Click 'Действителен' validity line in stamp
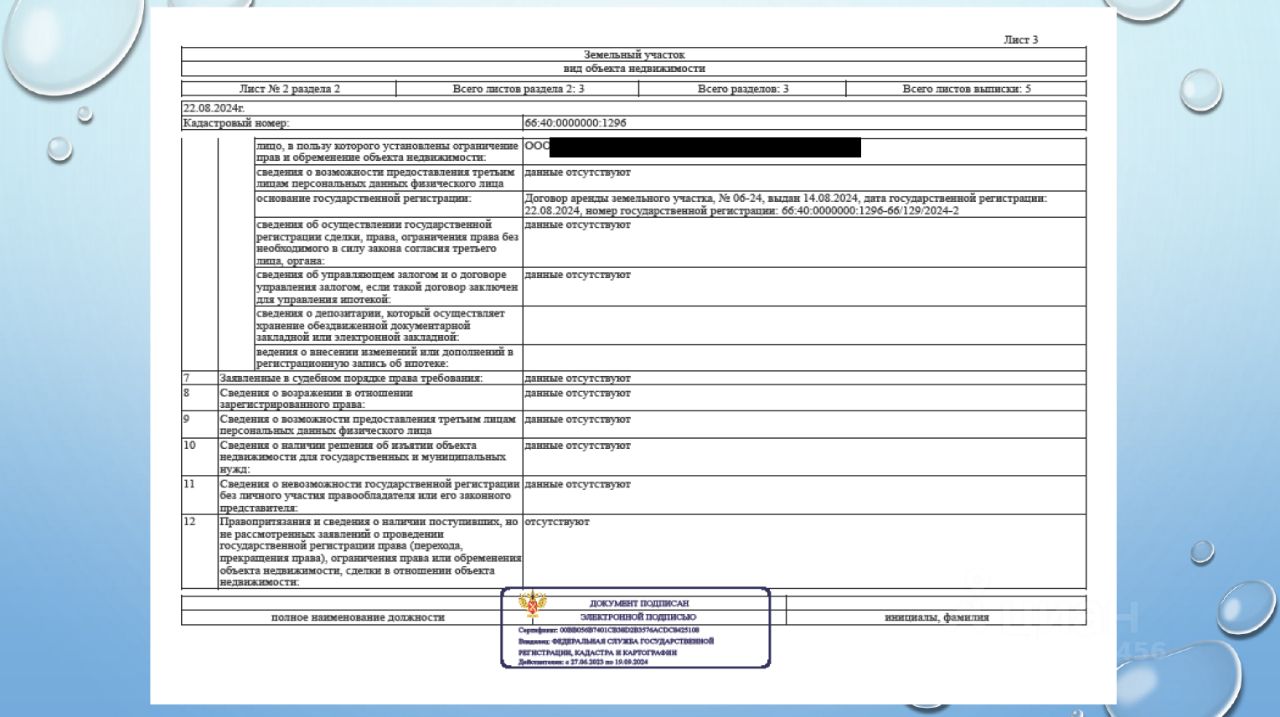Image resolution: width=1280 pixels, height=717 pixels. [x=583, y=663]
